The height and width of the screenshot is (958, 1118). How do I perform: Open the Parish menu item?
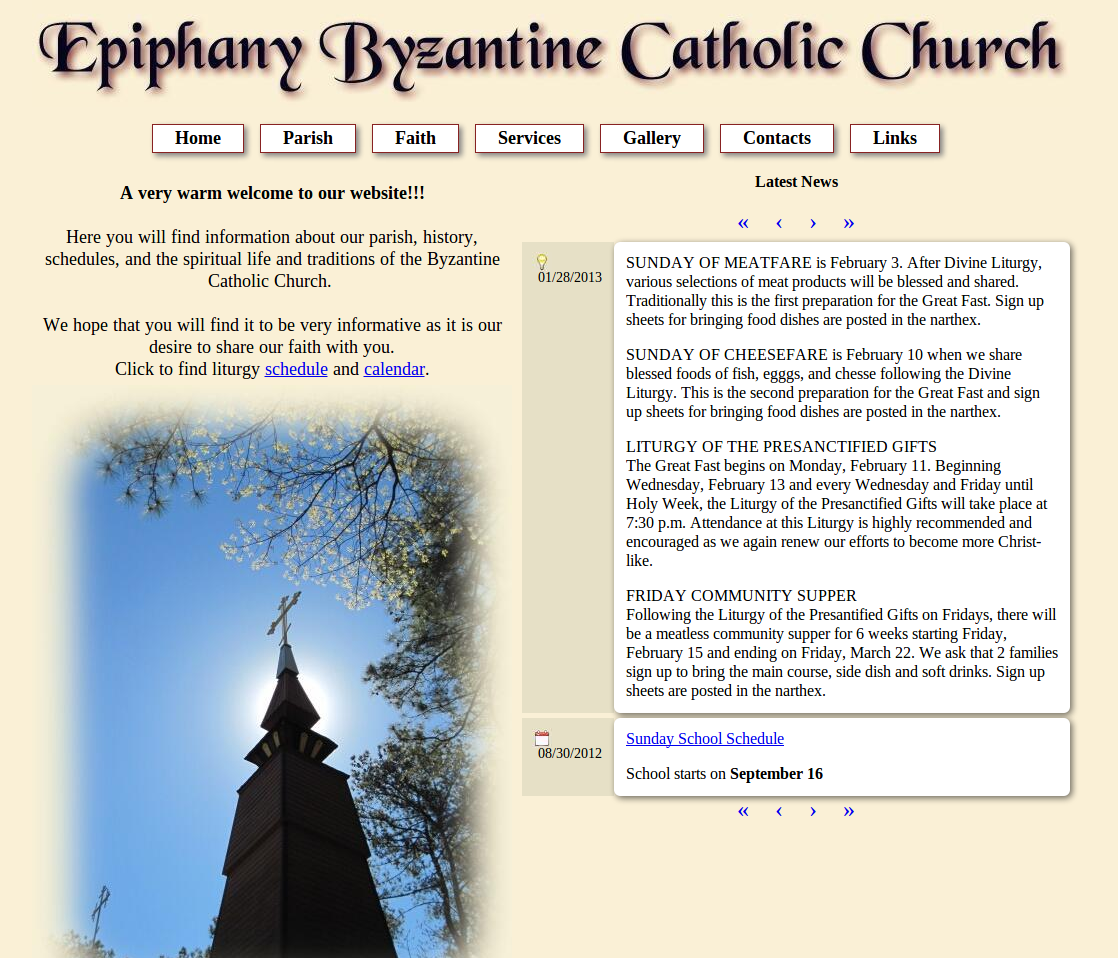[x=307, y=138]
